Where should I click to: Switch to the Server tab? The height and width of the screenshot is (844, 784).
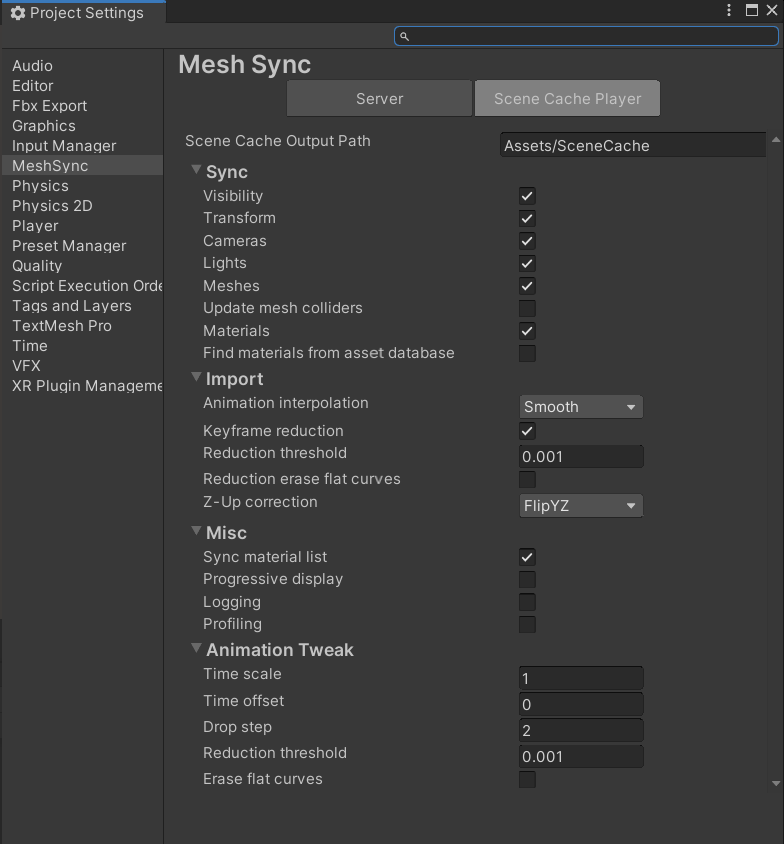[379, 99]
